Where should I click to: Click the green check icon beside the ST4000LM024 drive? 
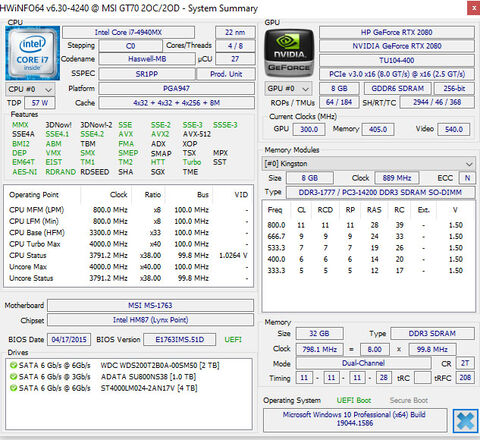pyautogui.click(x=13, y=388)
